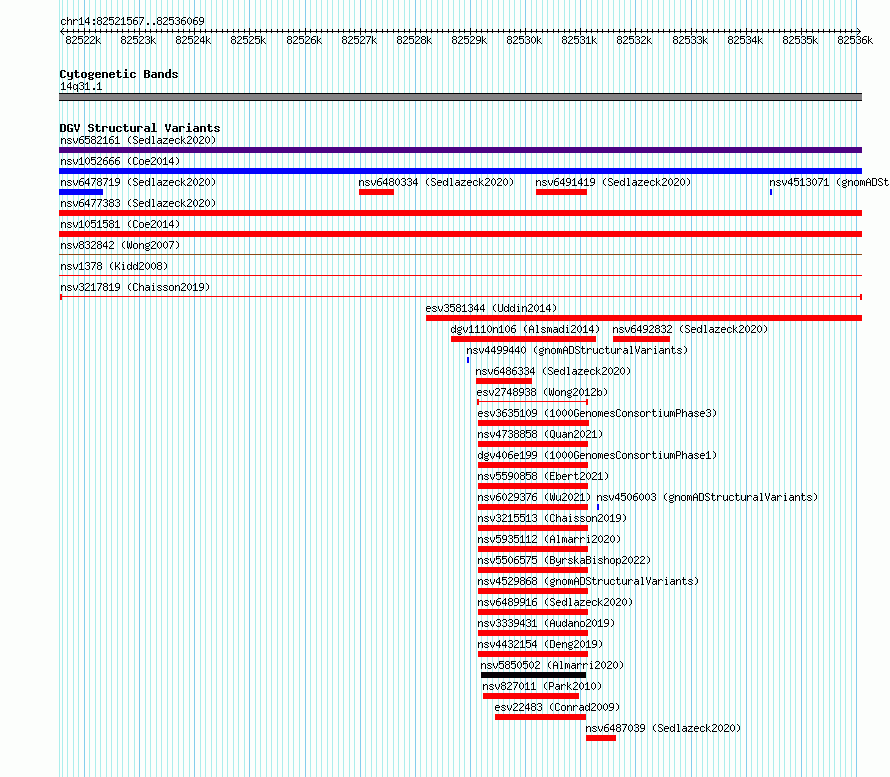Open nsv1052666 (Coe2014) variant label
The width and height of the screenshot is (890, 777).
120,161
